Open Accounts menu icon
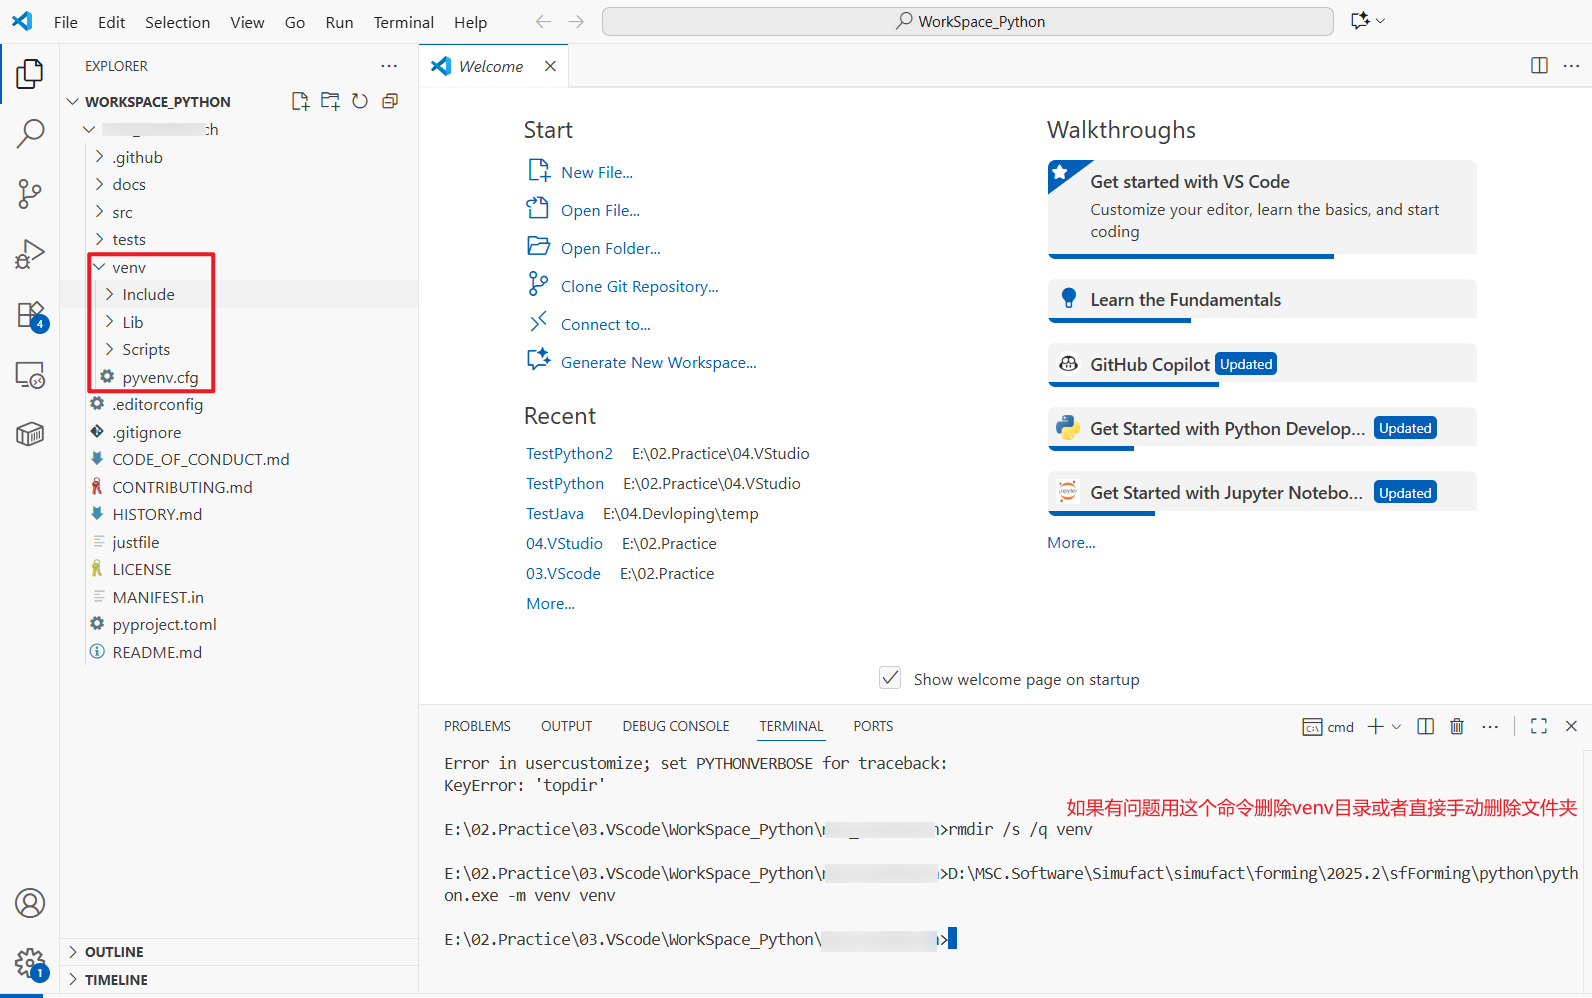 [30, 903]
